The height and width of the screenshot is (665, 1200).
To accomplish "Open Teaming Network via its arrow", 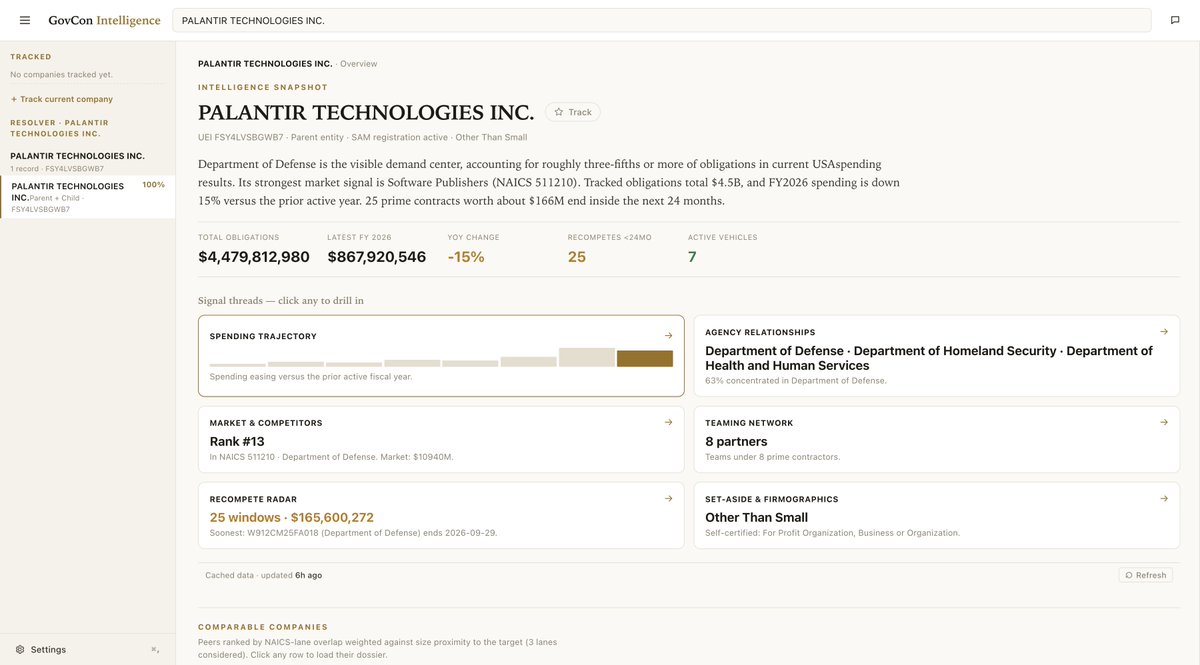I will 1164,422.
